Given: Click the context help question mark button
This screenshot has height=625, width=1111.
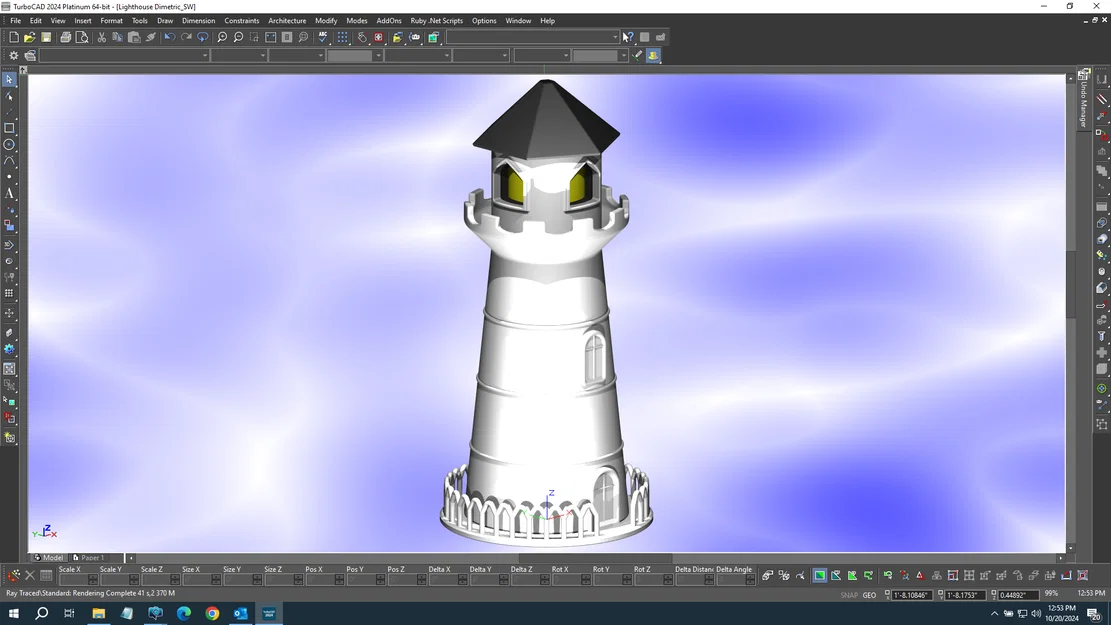Looking at the screenshot, I should [627, 36].
